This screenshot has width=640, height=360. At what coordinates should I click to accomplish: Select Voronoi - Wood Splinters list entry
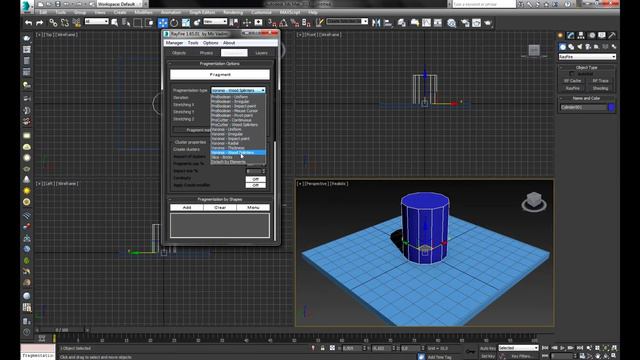238,153
